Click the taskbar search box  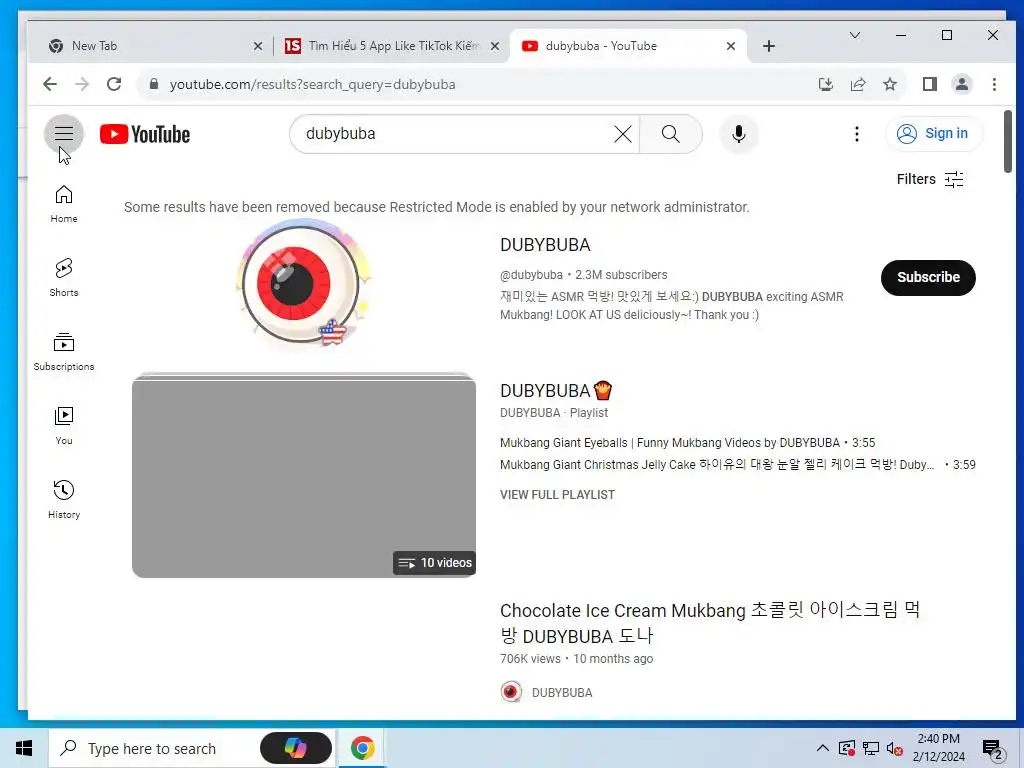click(x=153, y=748)
